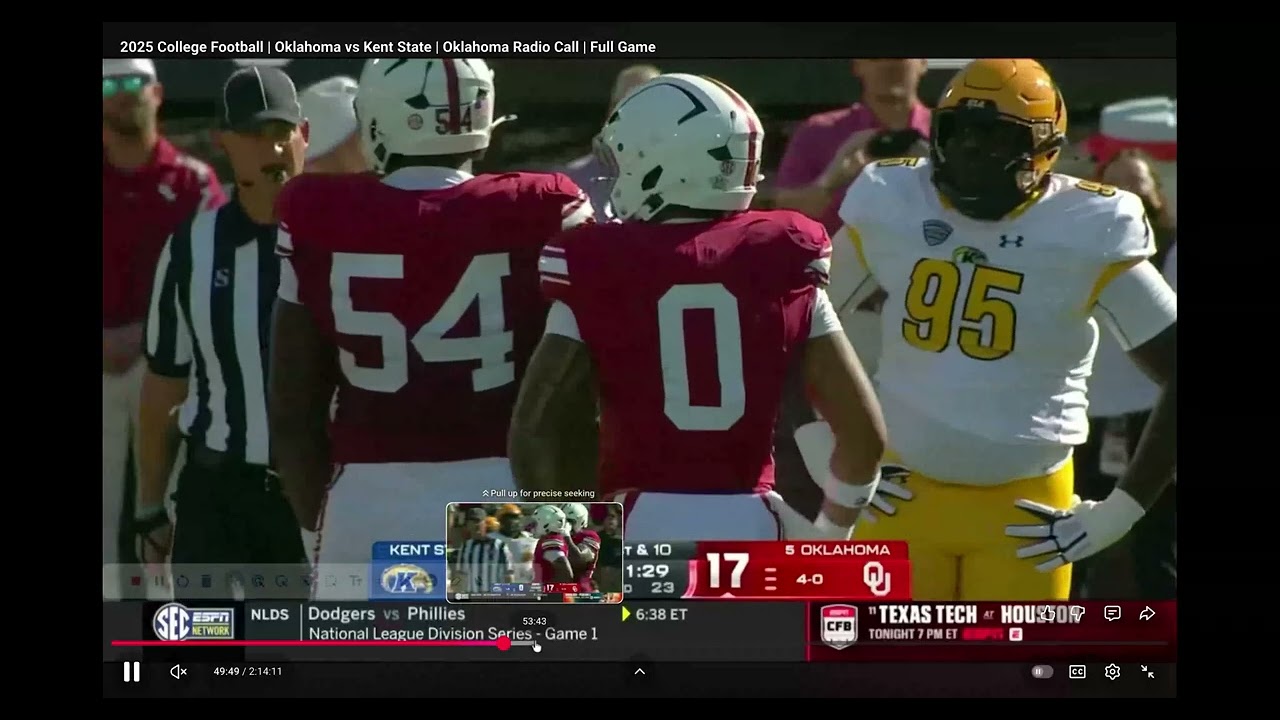Click the seek preview thumbnail
The height and width of the screenshot is (720, 1280).
534,553
